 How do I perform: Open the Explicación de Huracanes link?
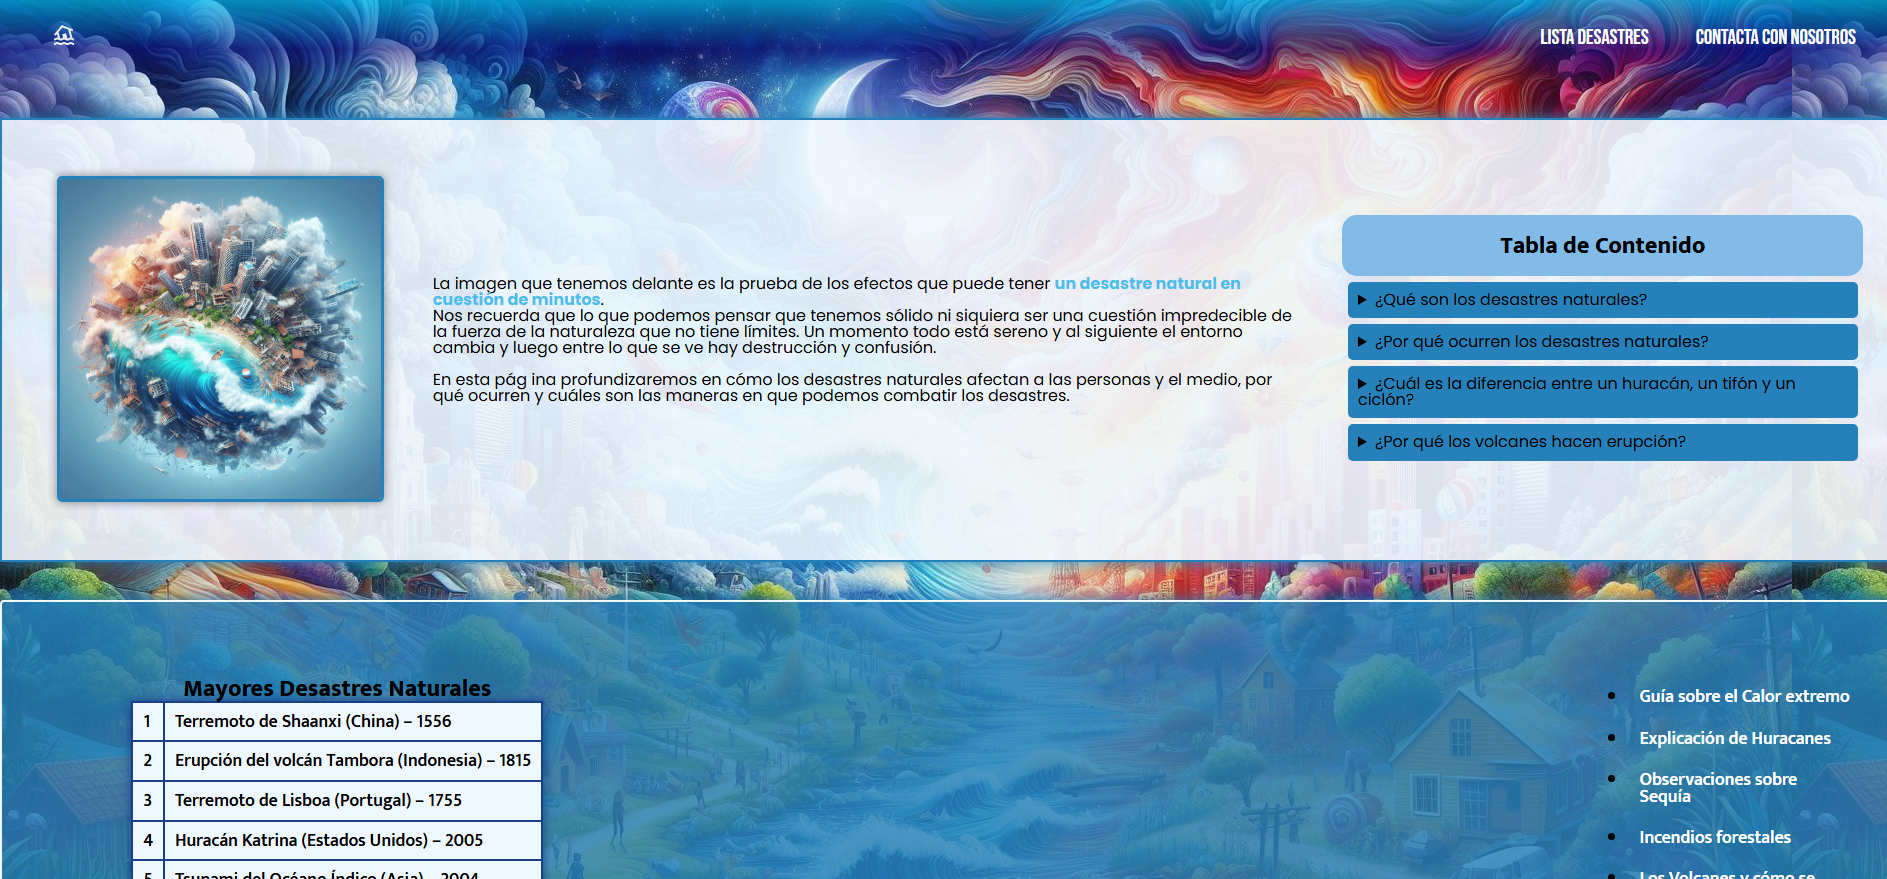pyautogui.click(x=1734, y=738)
